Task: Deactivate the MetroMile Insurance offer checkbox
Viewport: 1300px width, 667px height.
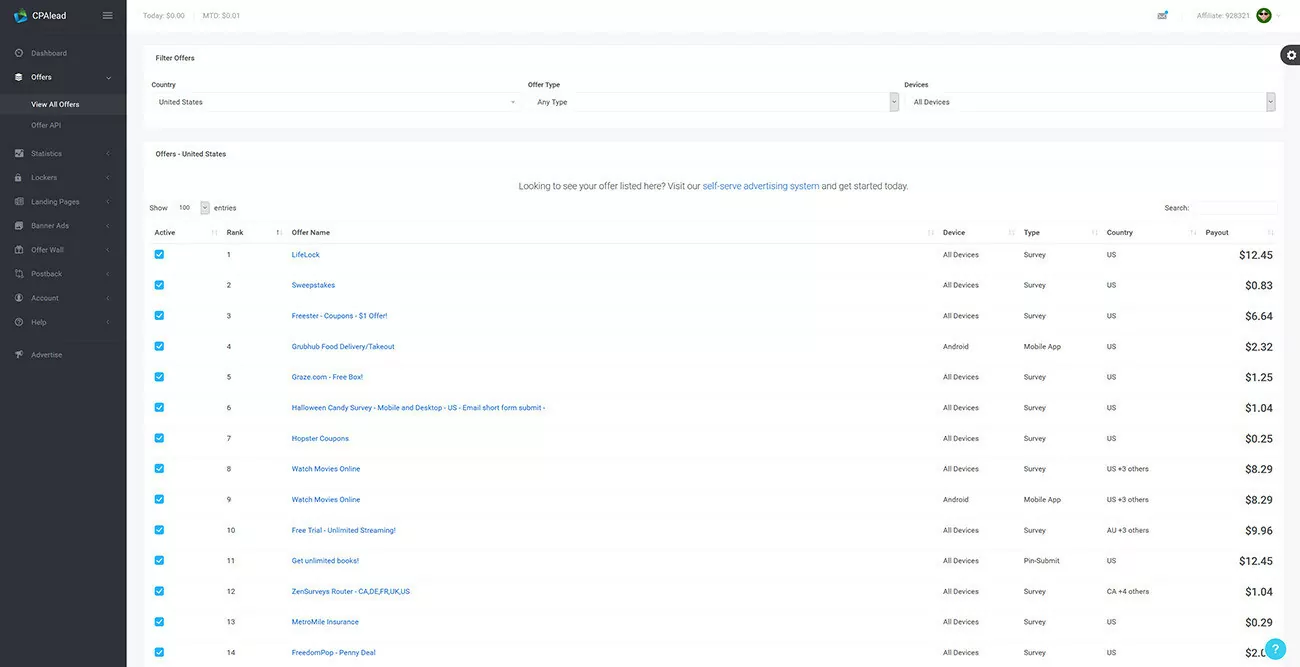Action: click(158, 621)
